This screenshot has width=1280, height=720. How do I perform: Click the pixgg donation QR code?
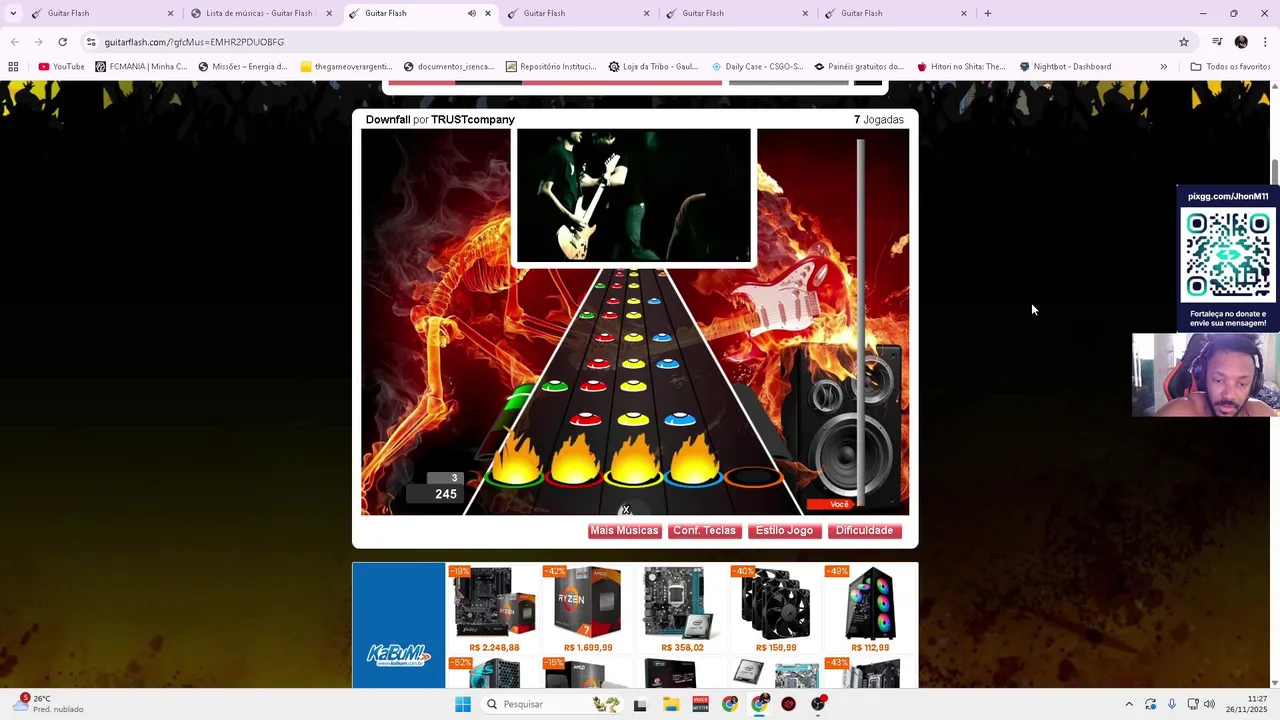click(1228, 256)
